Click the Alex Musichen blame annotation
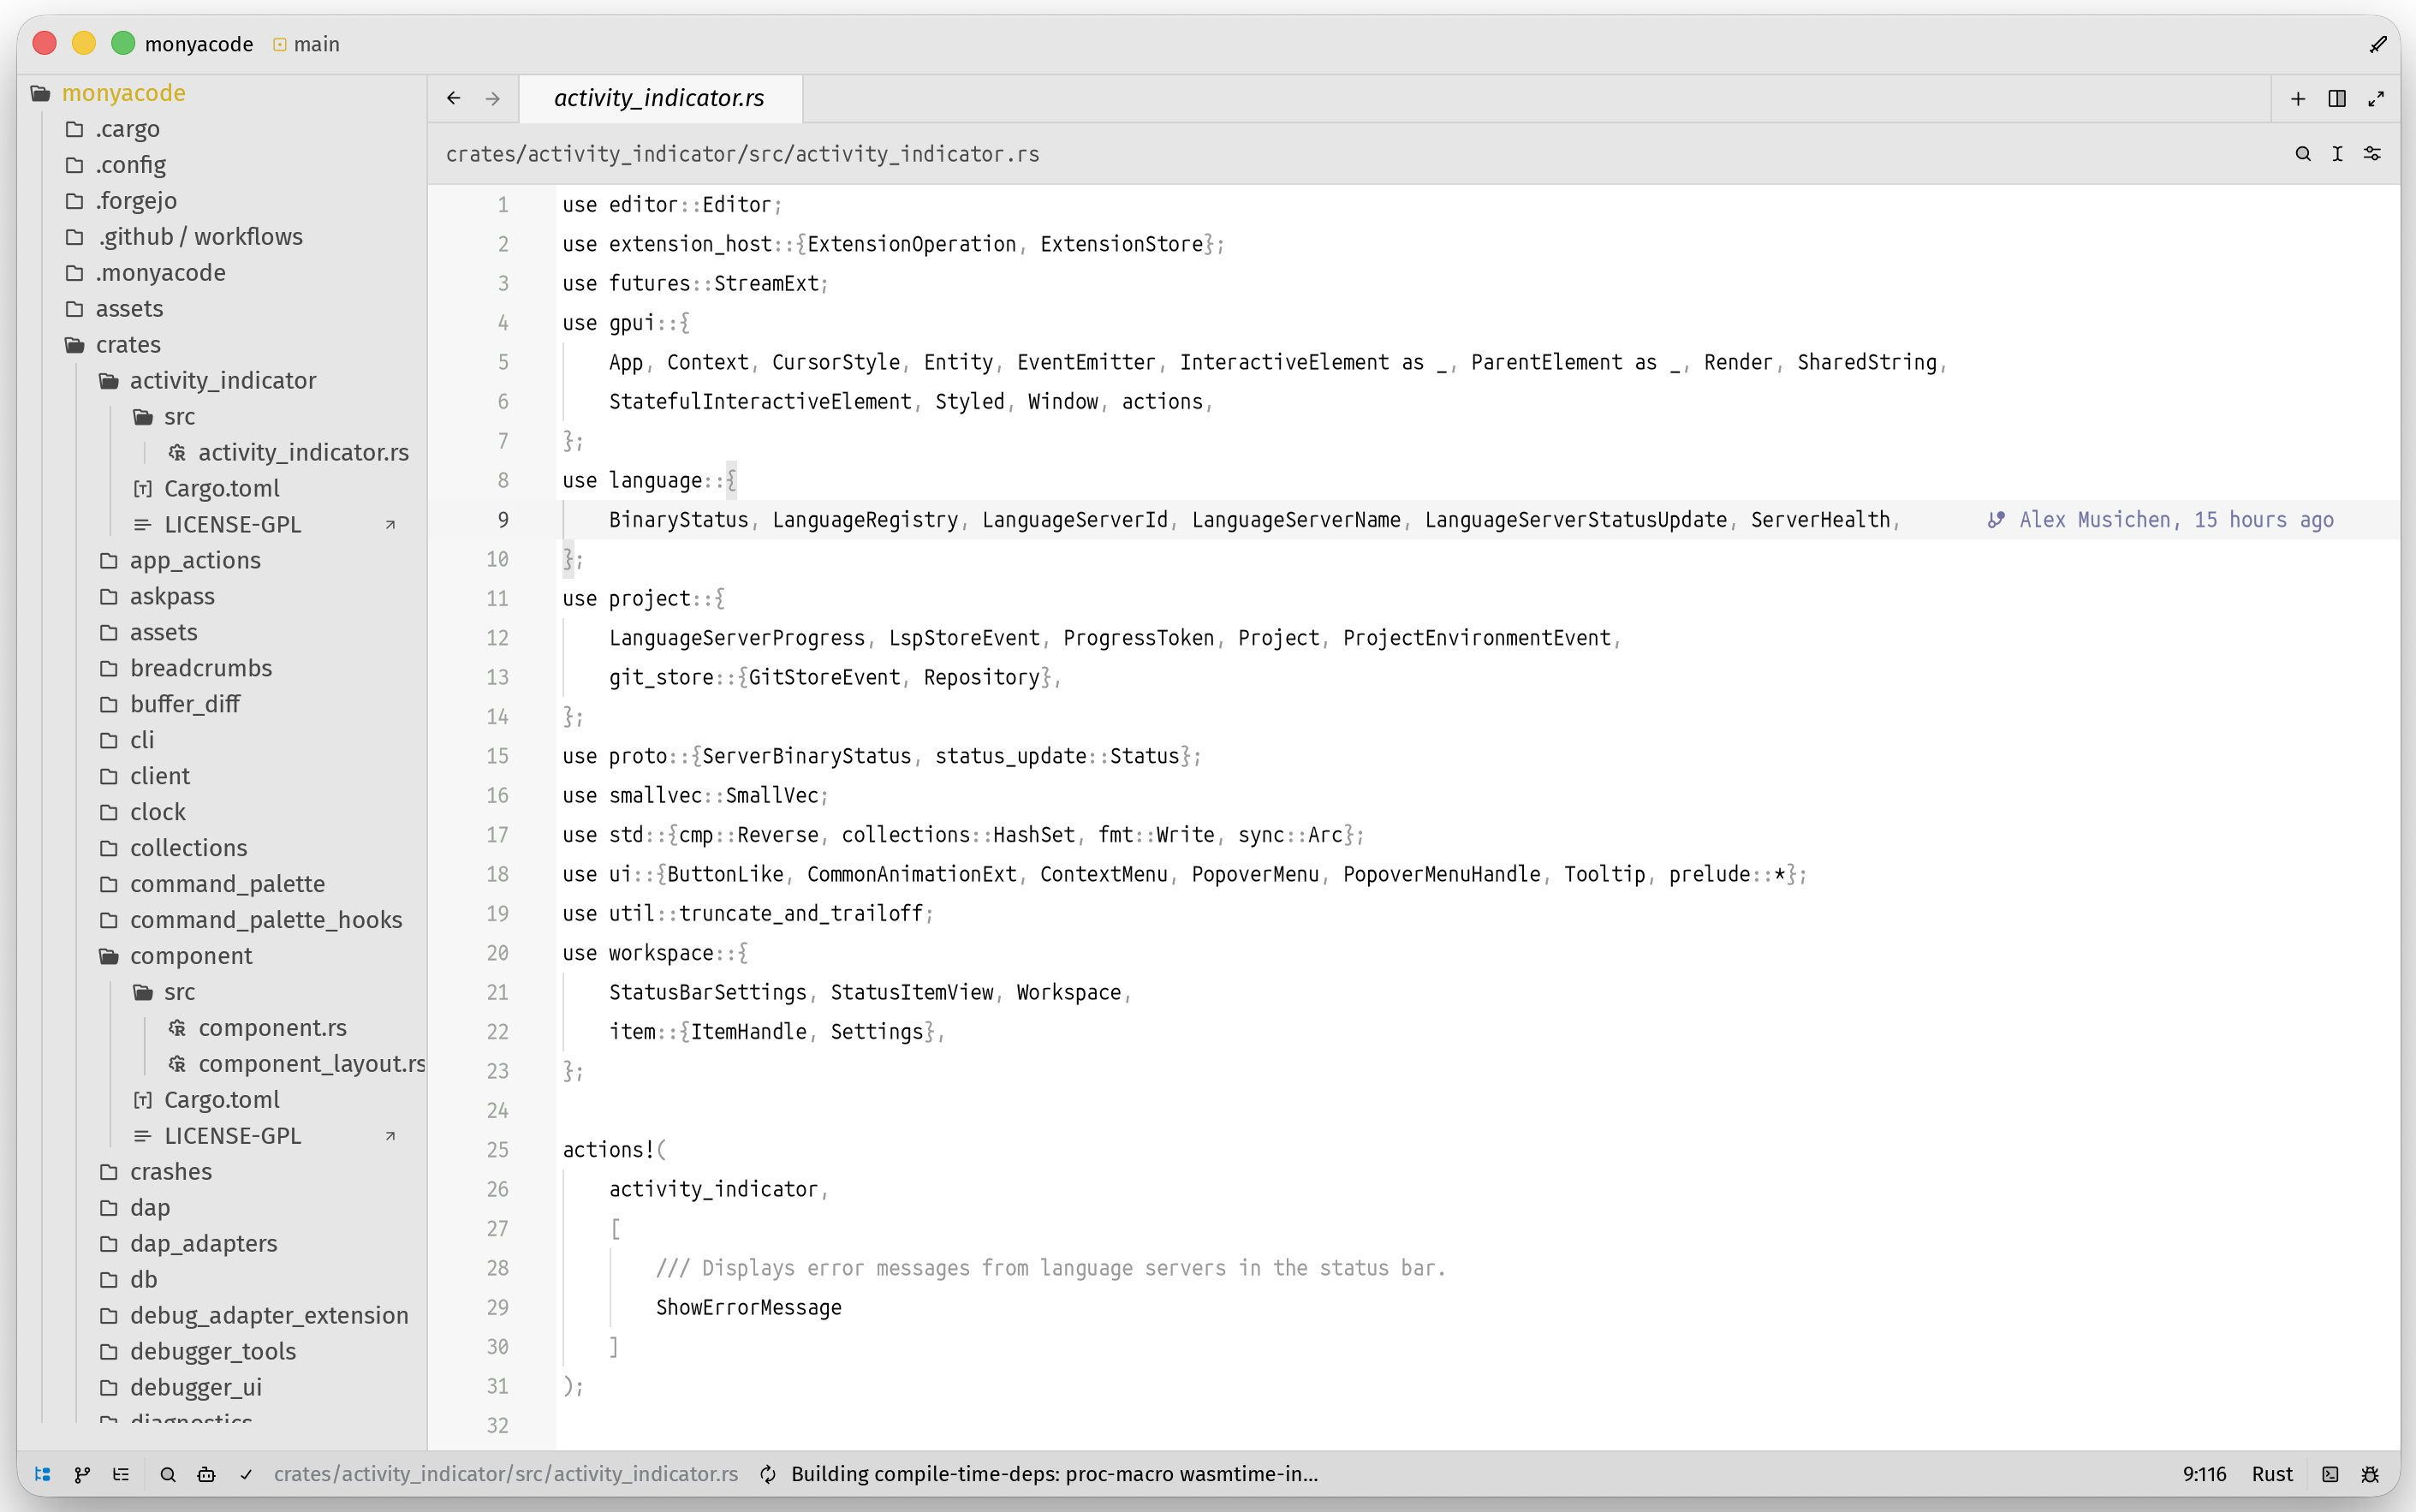The image size is (2416, 1512). point(2160,520)
